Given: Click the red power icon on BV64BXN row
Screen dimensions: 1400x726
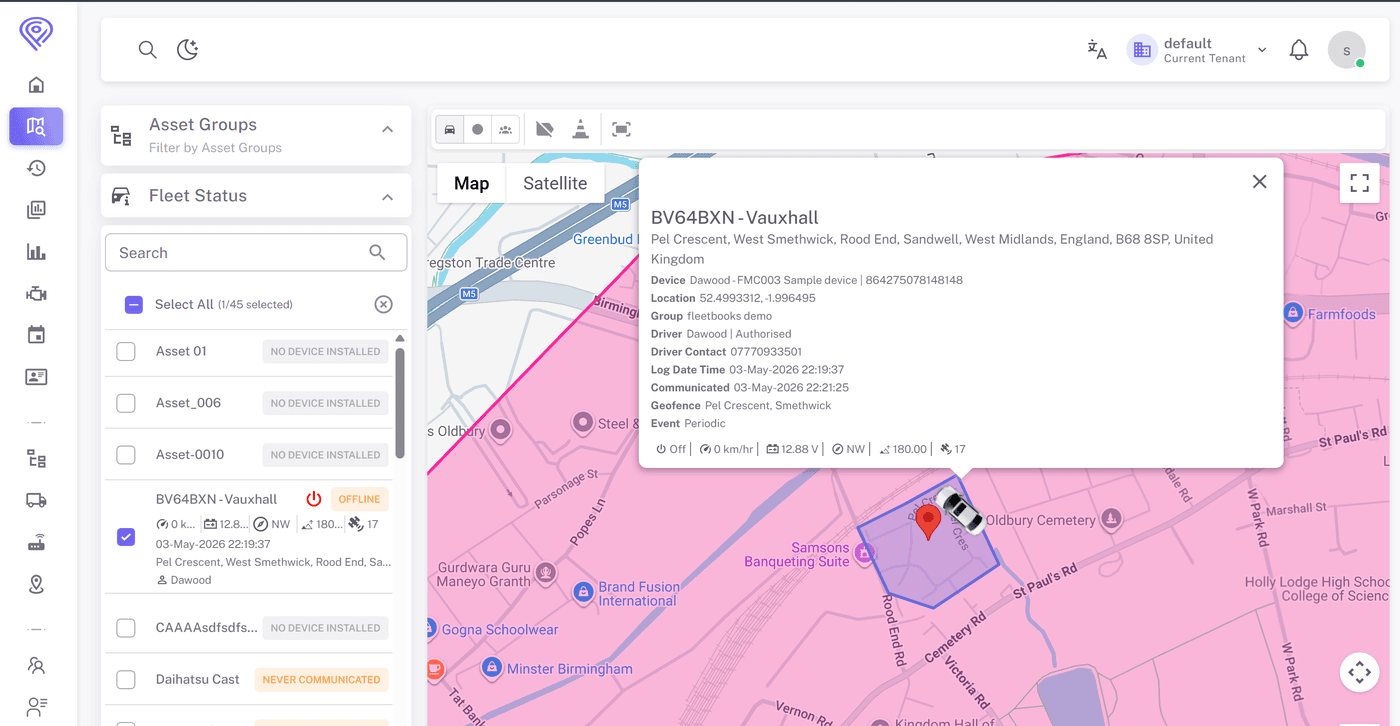Looking at the screenshot, I should (x=314, y=499).
